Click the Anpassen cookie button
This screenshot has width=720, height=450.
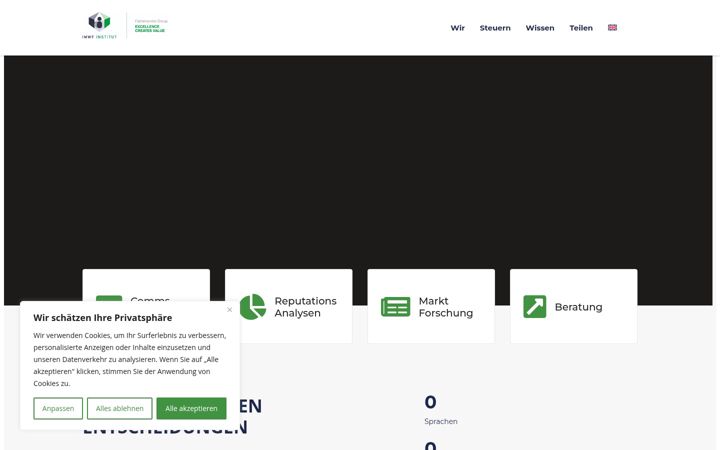[x=58, y=408]
